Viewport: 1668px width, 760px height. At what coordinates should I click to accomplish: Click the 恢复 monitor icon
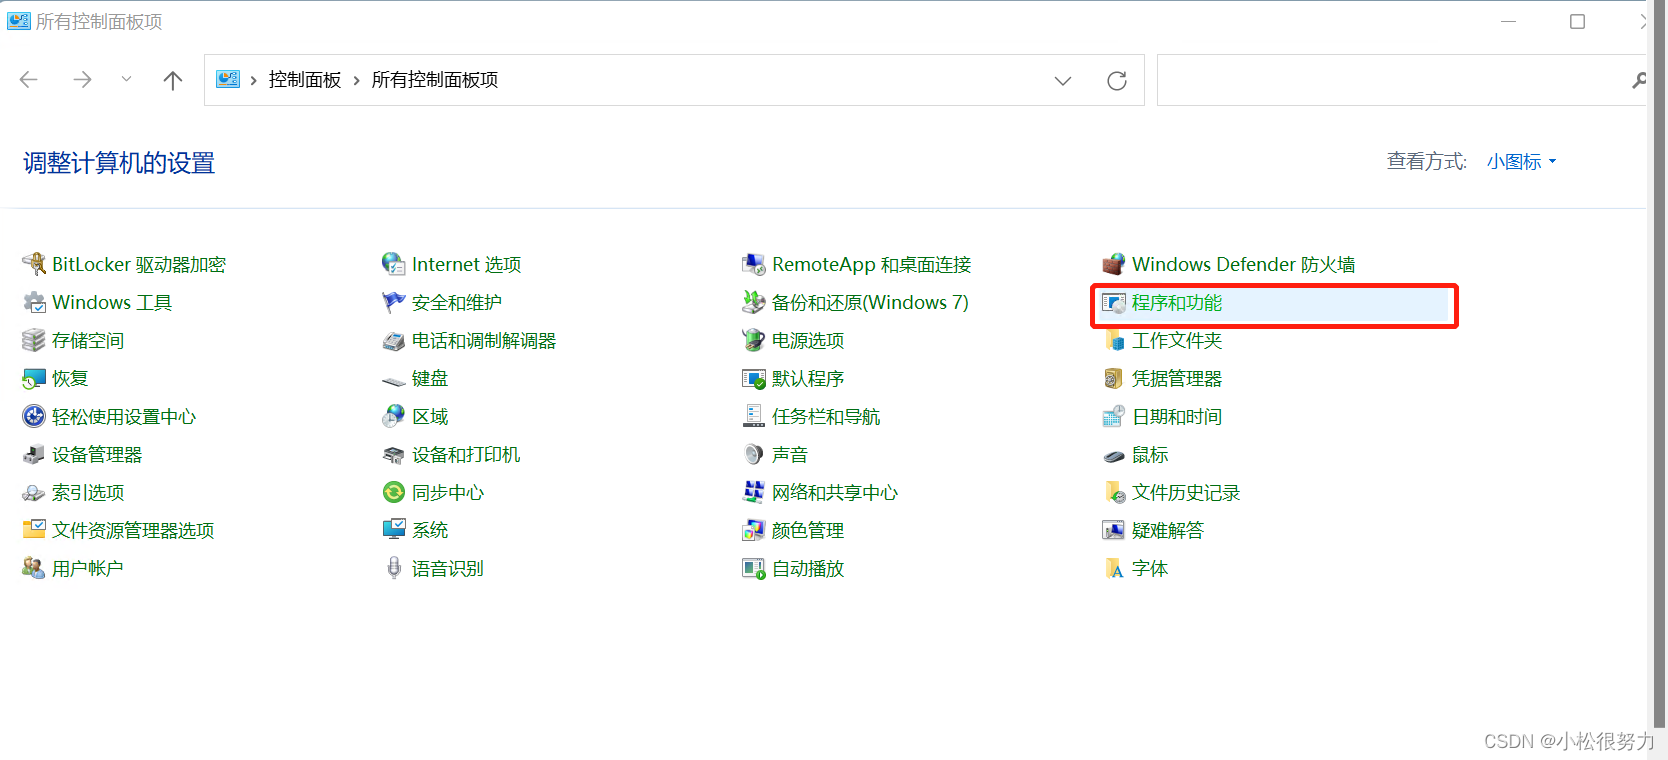[x=34, y=378]
